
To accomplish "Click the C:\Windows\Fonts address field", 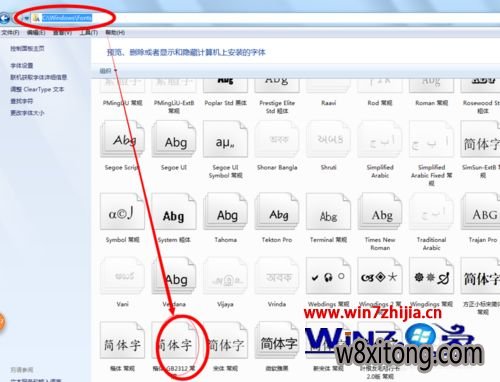I will pos(67,18).
